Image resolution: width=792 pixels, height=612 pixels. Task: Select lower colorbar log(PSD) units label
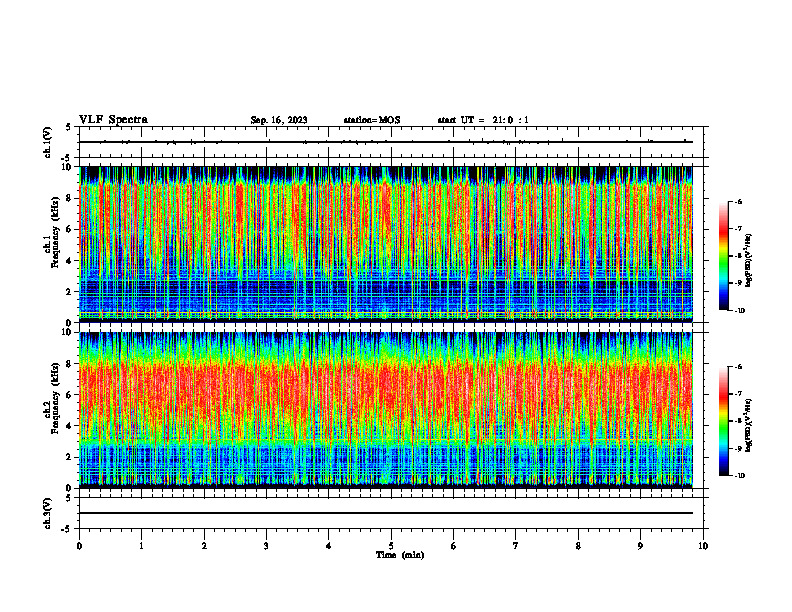(x=749, y=425)
